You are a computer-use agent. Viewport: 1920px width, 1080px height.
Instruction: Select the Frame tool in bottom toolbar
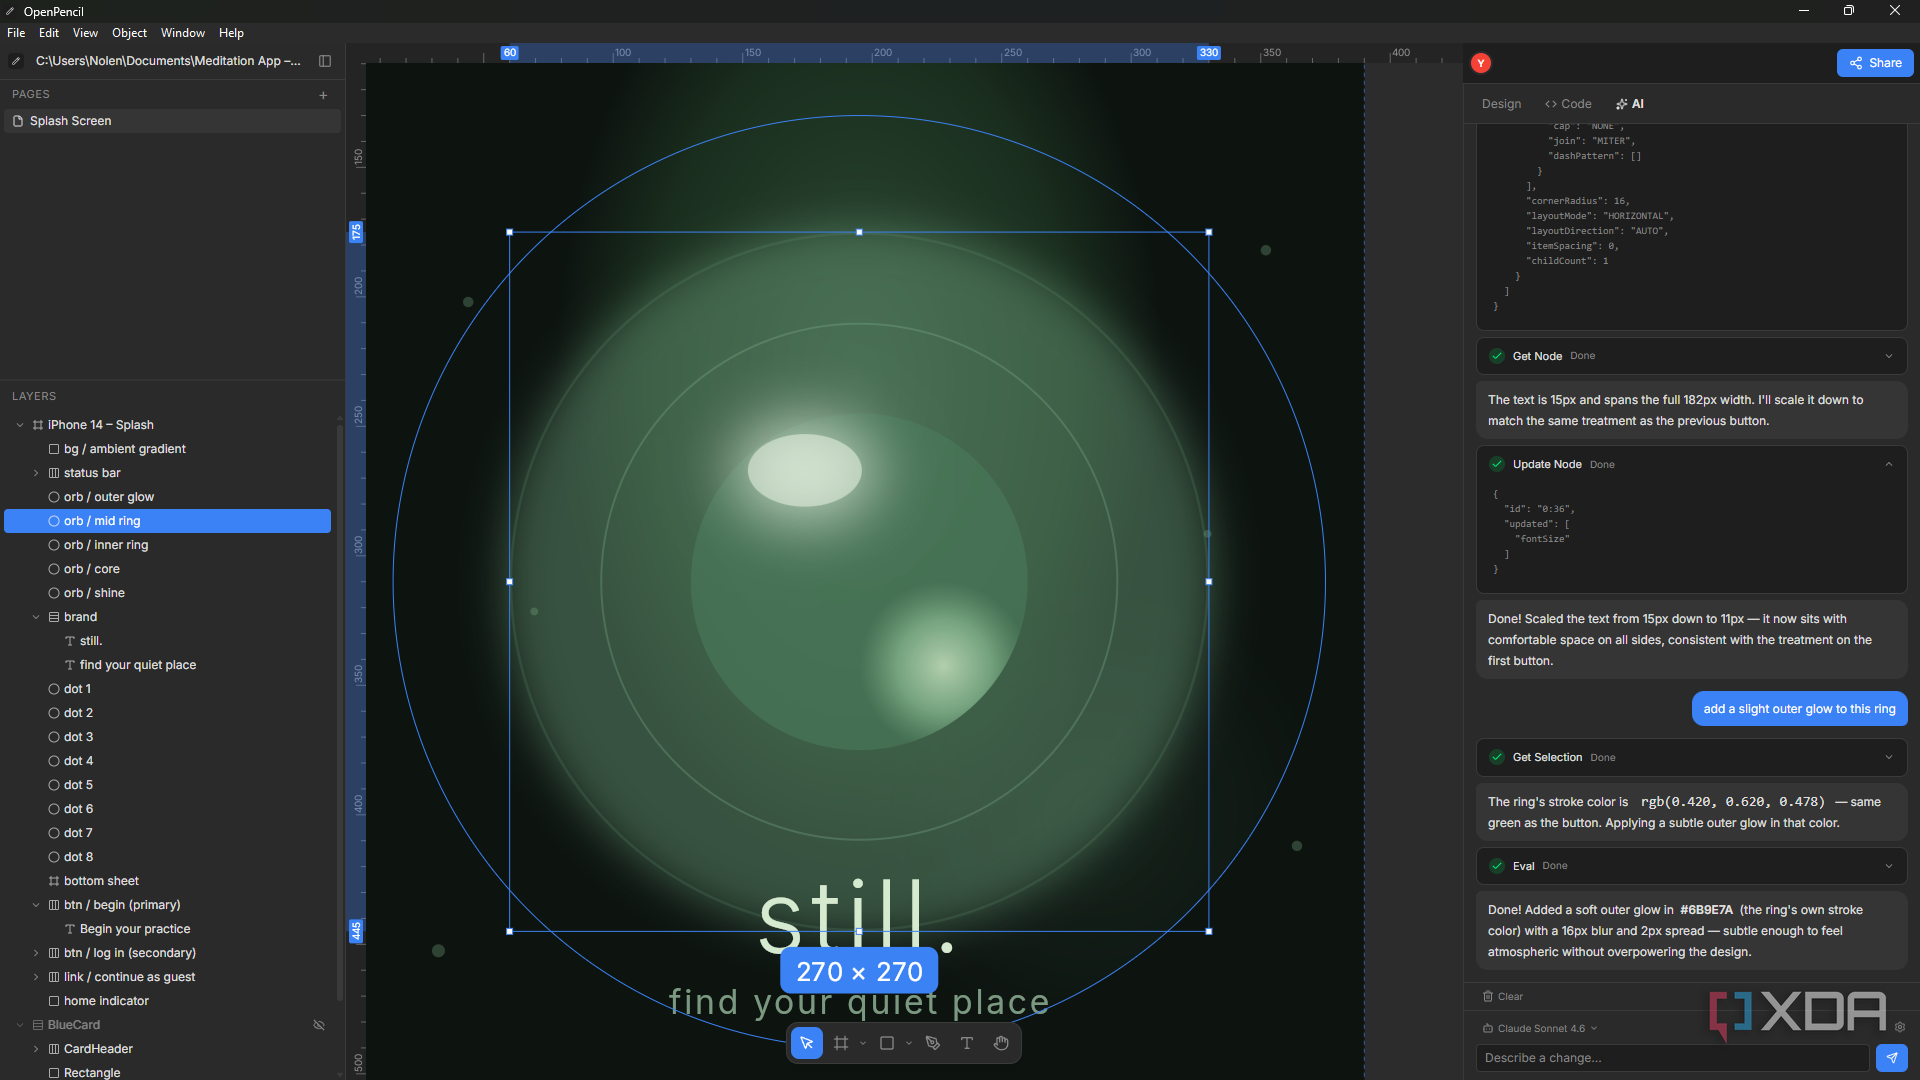pyautogui.click(x=841, y=1043)
